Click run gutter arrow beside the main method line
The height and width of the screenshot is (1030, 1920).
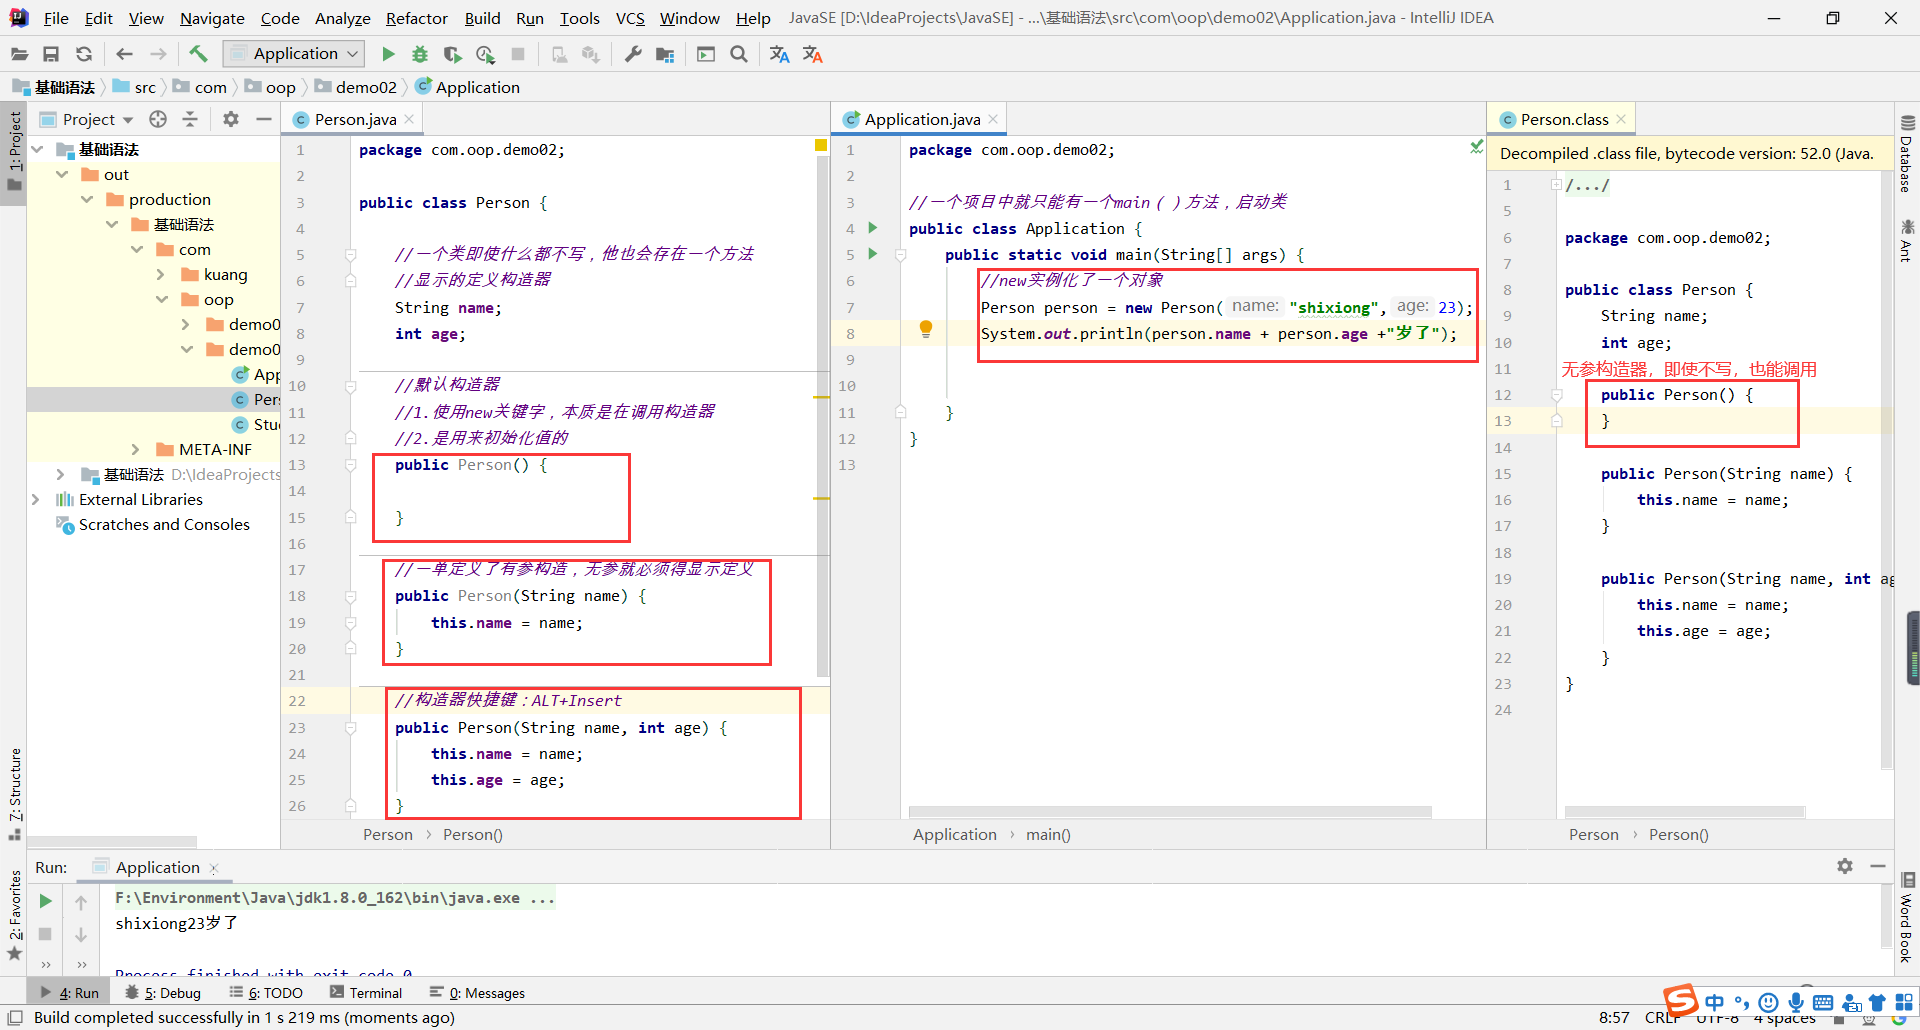tap(873, 254)
